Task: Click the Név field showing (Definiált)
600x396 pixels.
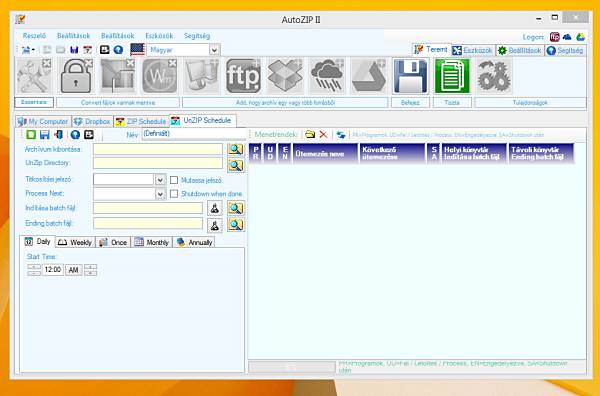Action: [193, 134]
